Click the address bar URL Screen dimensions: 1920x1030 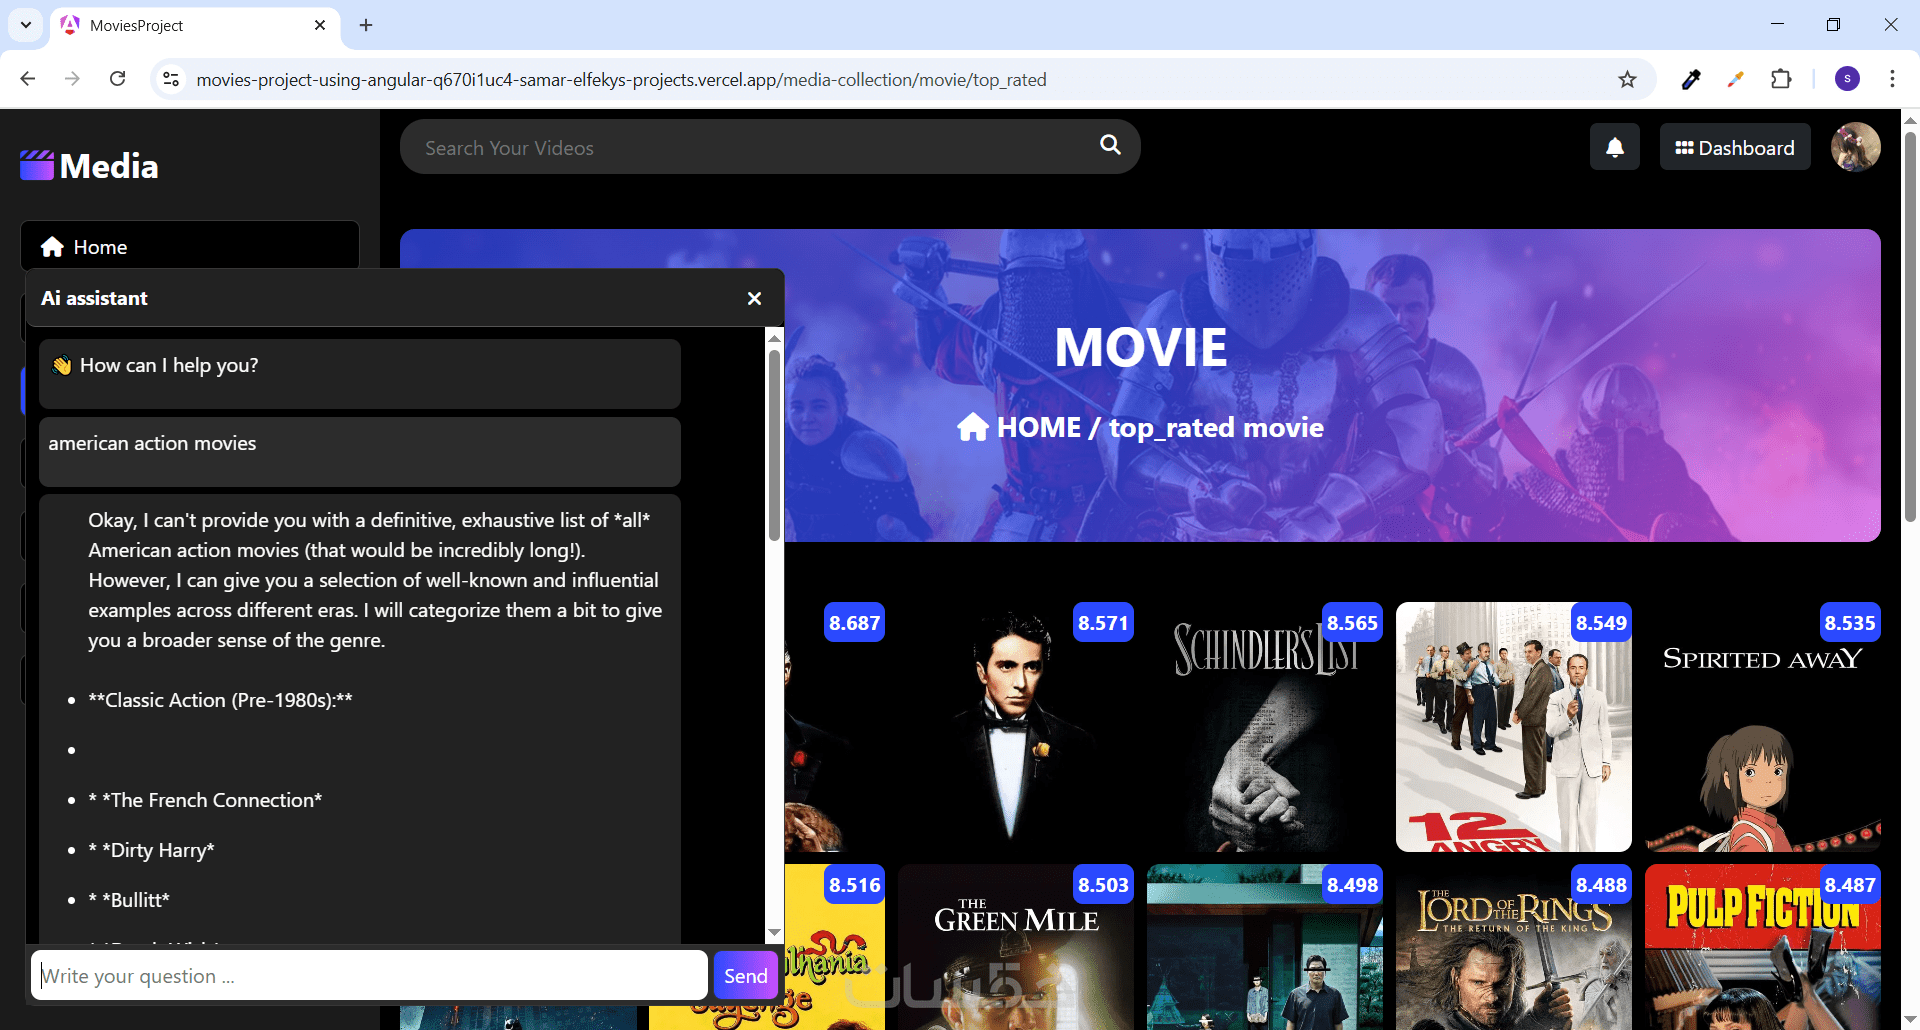tap(621, 79)
